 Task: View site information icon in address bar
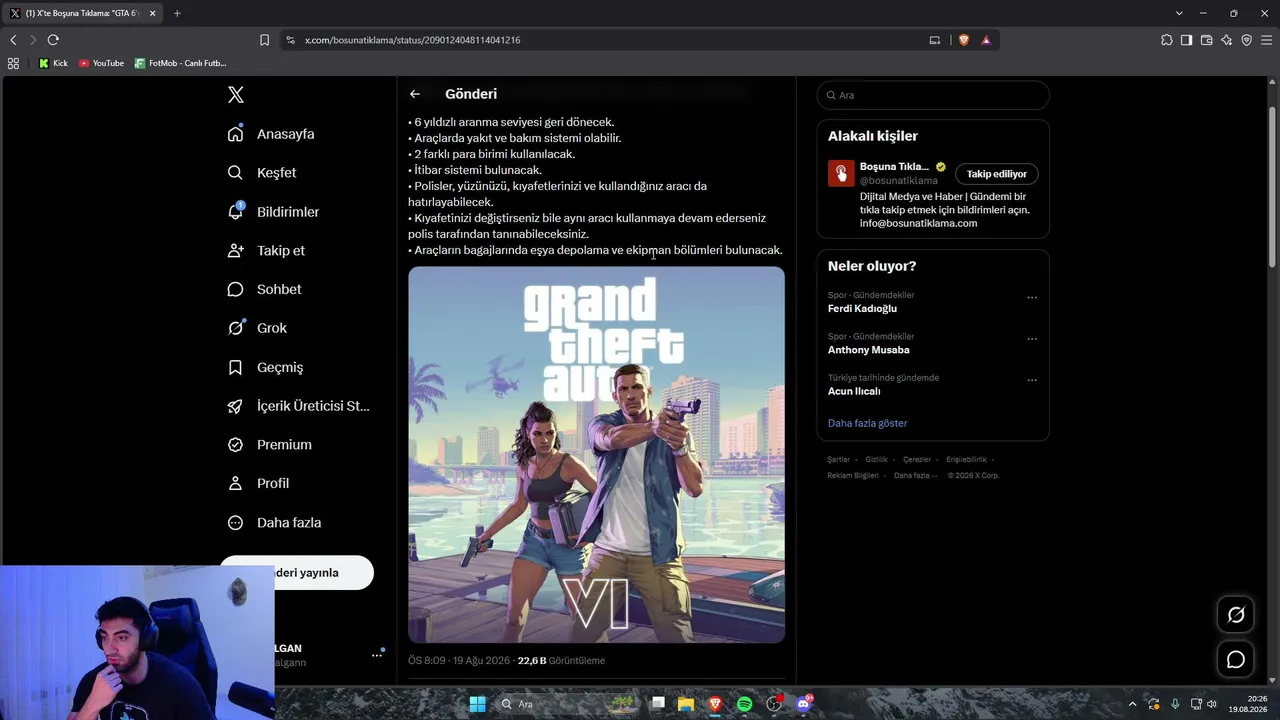point(290,40)
